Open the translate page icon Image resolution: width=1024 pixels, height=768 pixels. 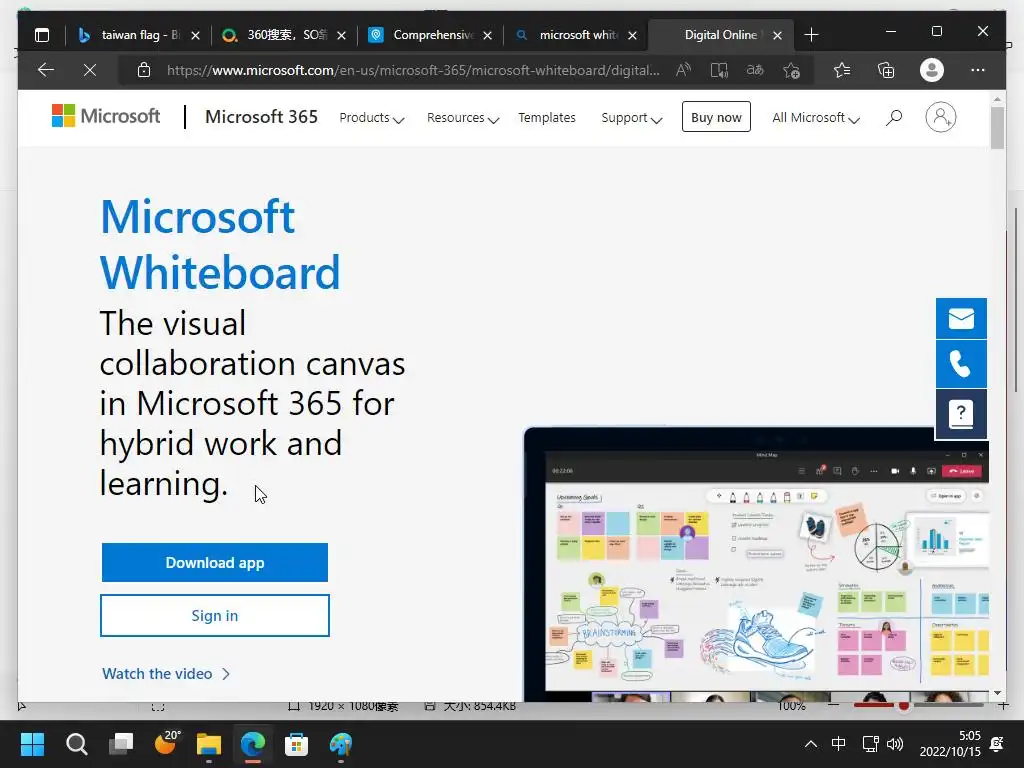[755, 70]
